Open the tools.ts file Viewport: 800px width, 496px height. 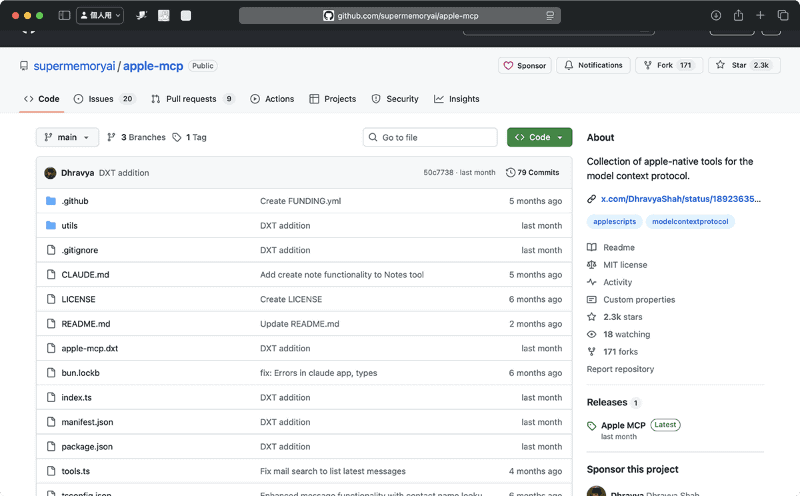click(x=76, y=471)
